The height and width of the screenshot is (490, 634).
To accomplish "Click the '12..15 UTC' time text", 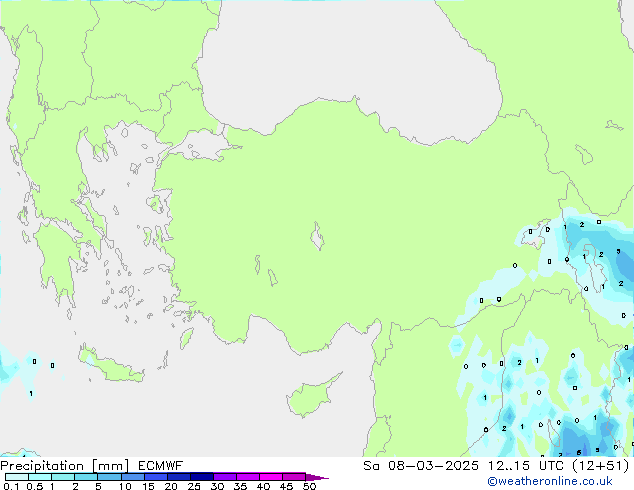I will [526, 466].
